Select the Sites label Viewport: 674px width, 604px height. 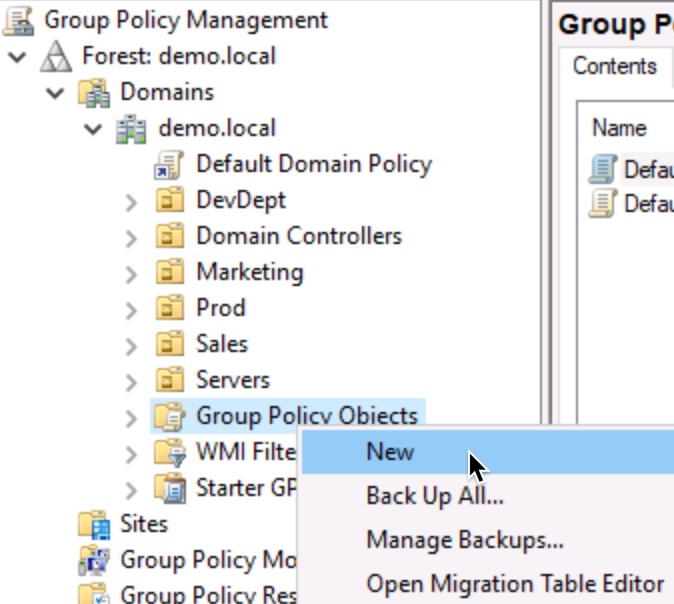coord(144,524)
